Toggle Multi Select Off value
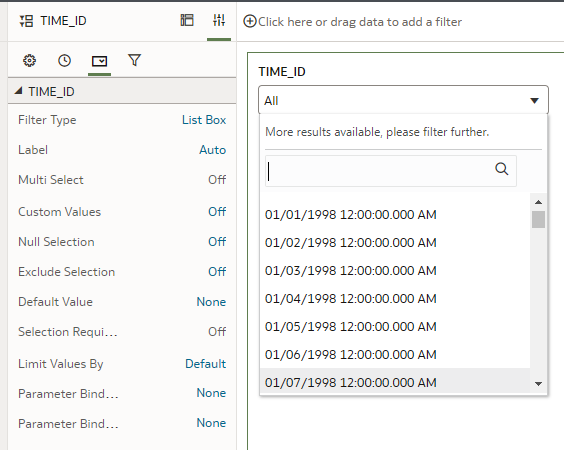The image size is (564, 450). pyautogui.click(x=217, y=179)
